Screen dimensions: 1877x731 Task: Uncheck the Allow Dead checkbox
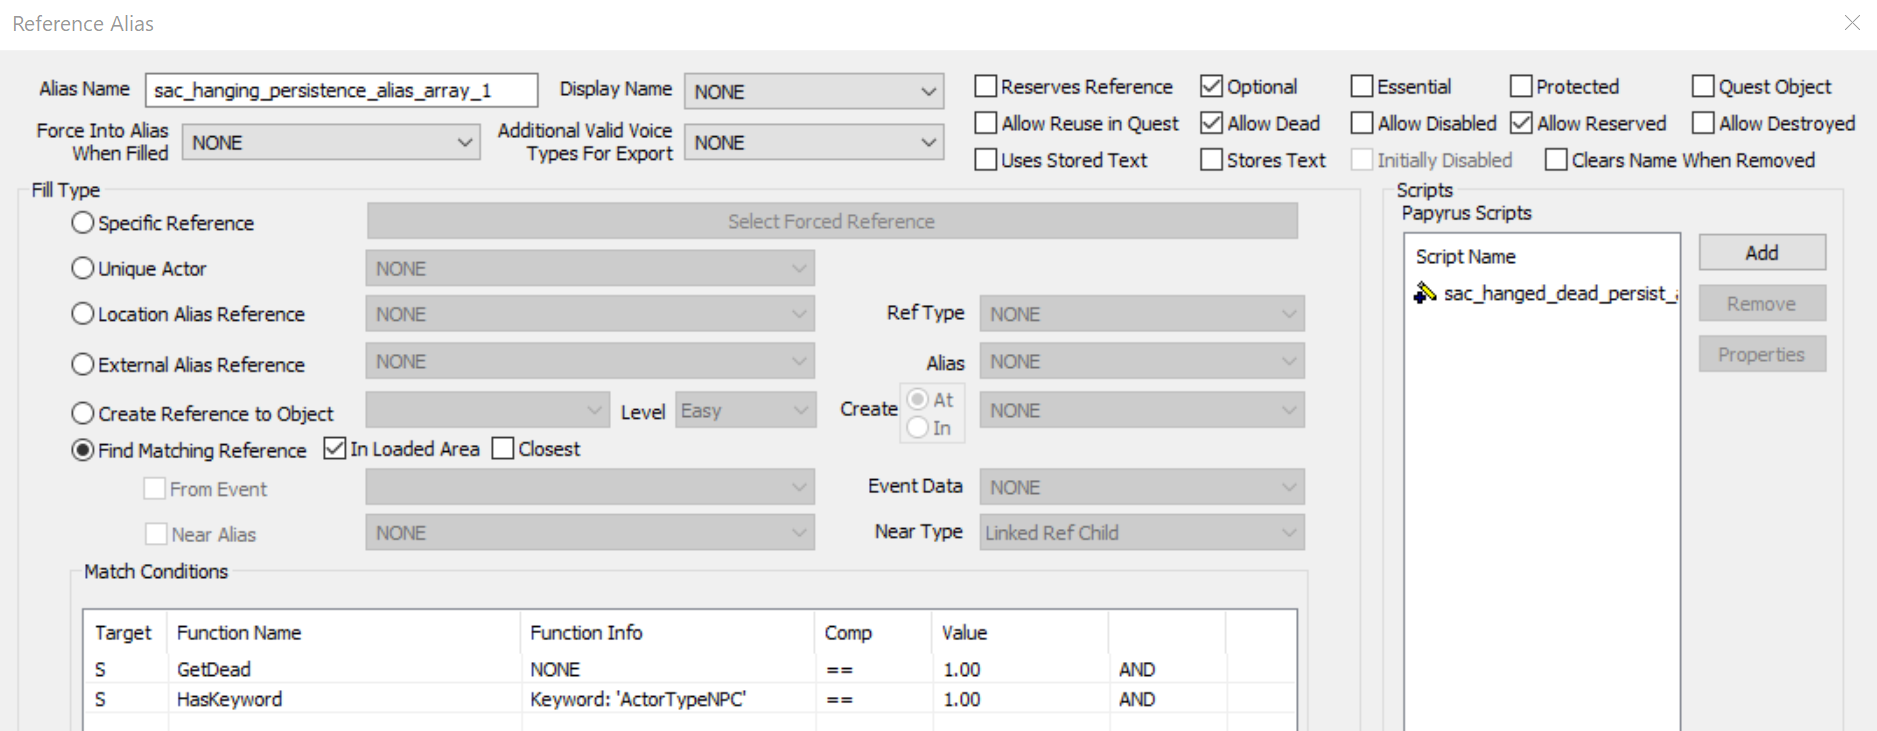[x=1211, y=123]
